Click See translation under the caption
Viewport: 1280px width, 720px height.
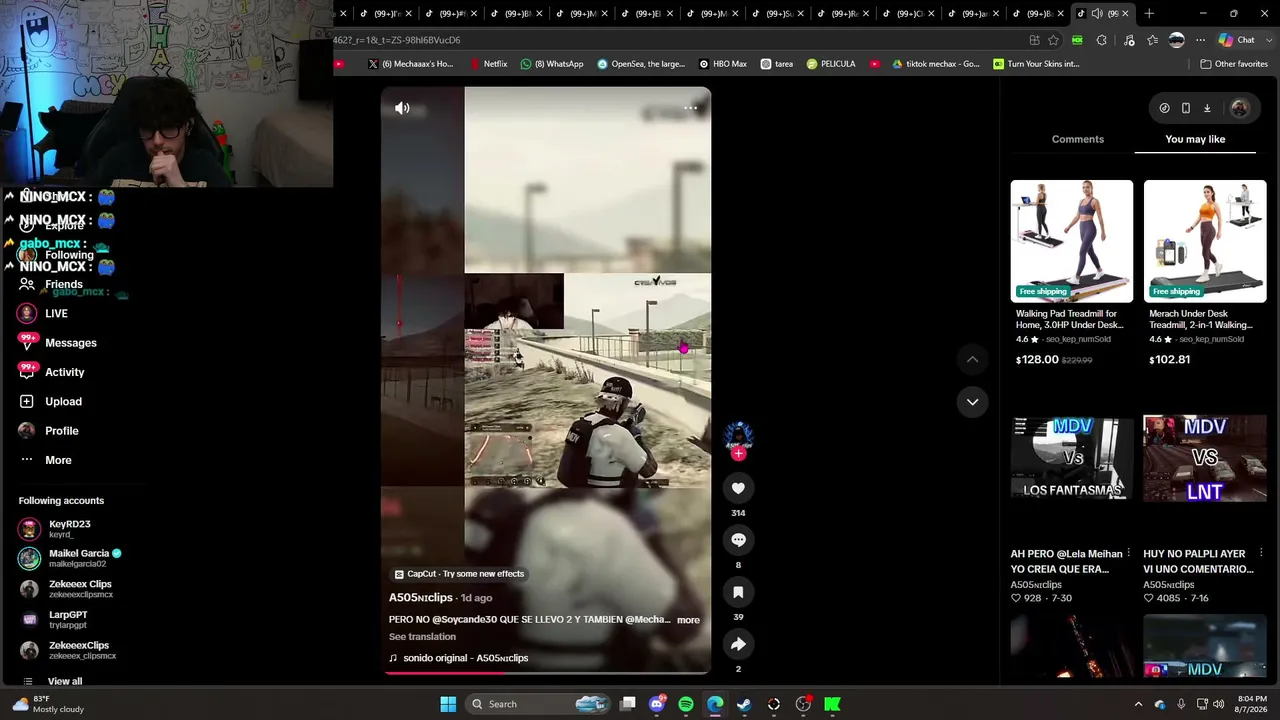point(422,637)
